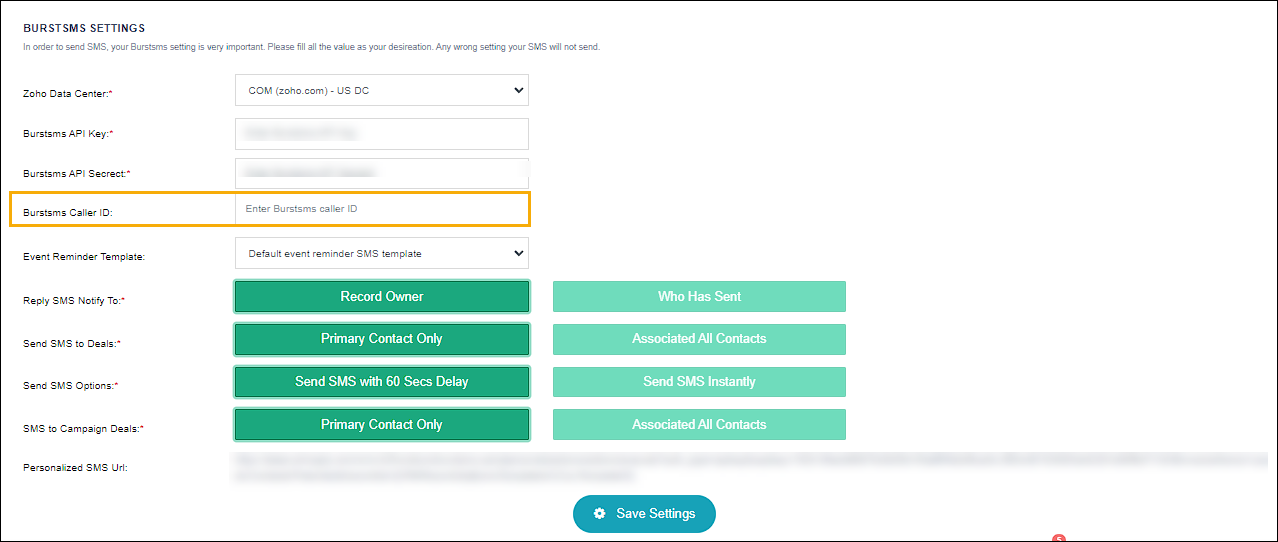Click the Reply SMS Notify To label
This screenshot has height=542, width=1278.
pyautogui.click(x=74, y=300)
